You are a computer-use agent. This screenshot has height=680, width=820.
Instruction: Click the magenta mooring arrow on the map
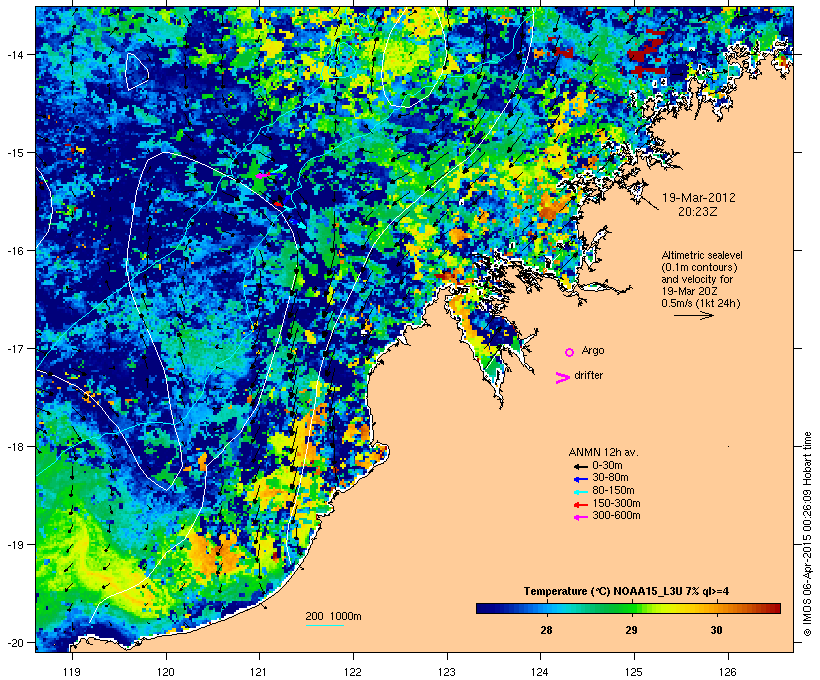[263, 176]
